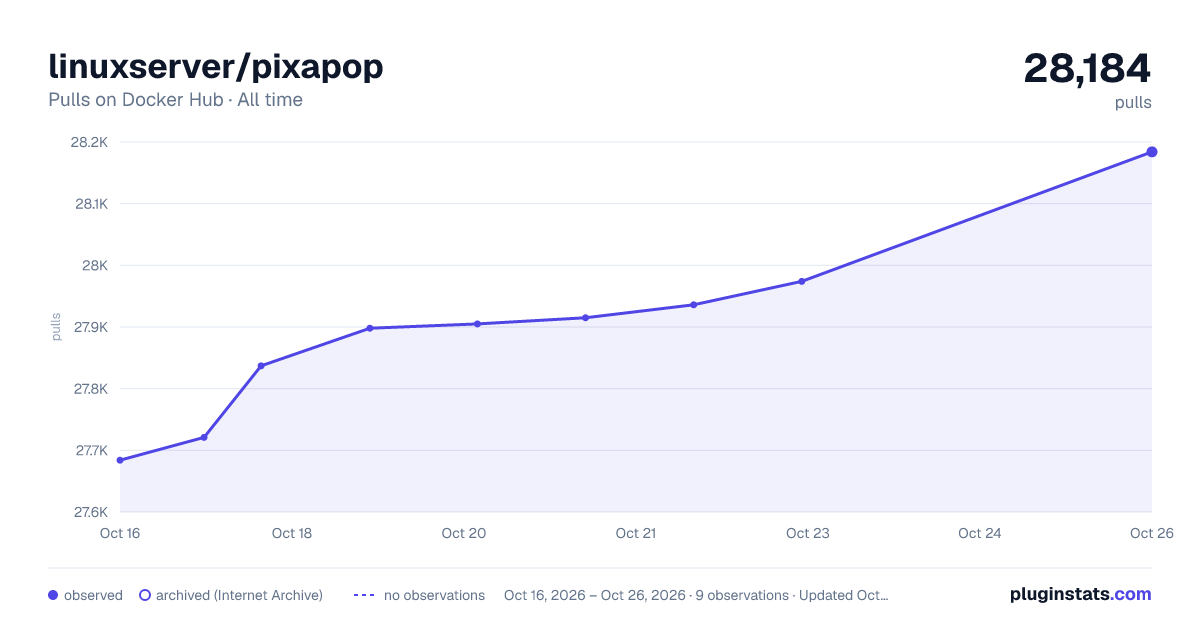Click the 27.6K y-axis label
The image size is (1200, 630).
[89, 512]
